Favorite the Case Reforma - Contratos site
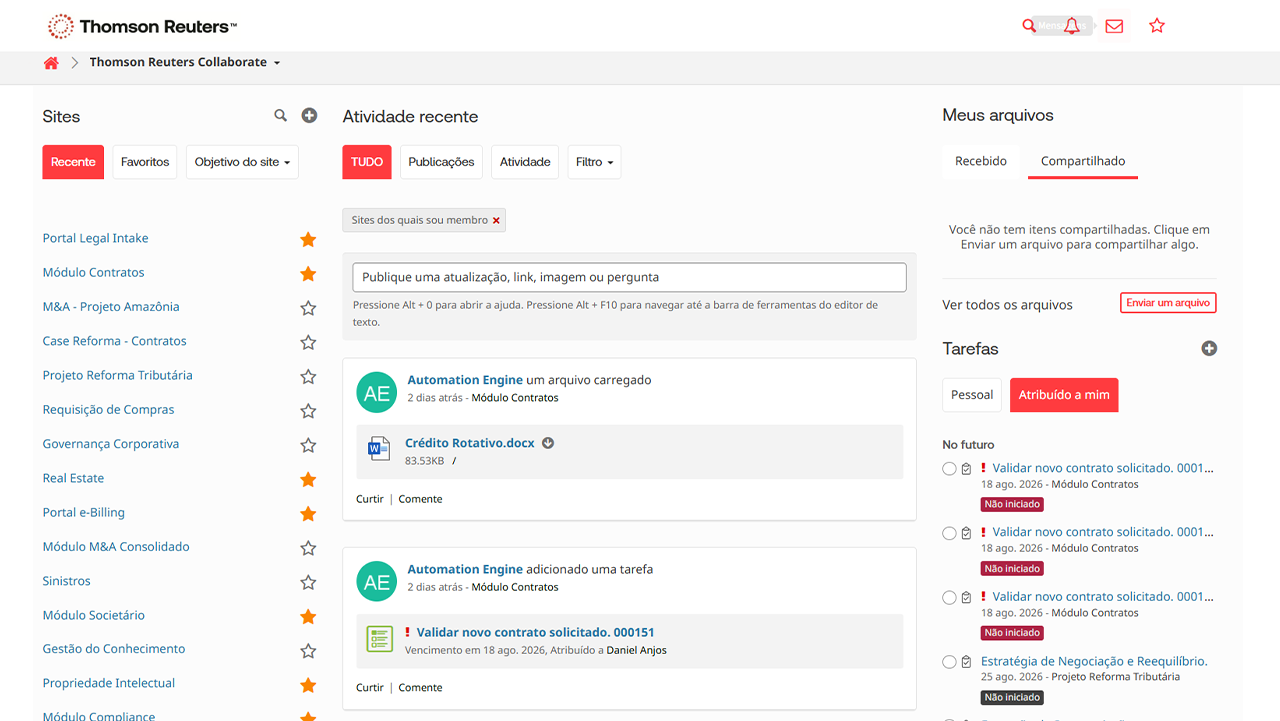The height and width of the screenshot is (721, 1280). click(308, 342)
